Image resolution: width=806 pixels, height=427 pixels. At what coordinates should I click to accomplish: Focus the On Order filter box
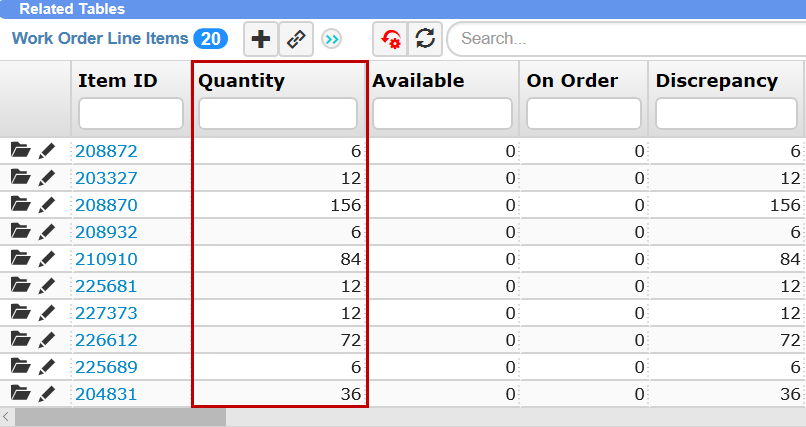(x=584, y=114)
